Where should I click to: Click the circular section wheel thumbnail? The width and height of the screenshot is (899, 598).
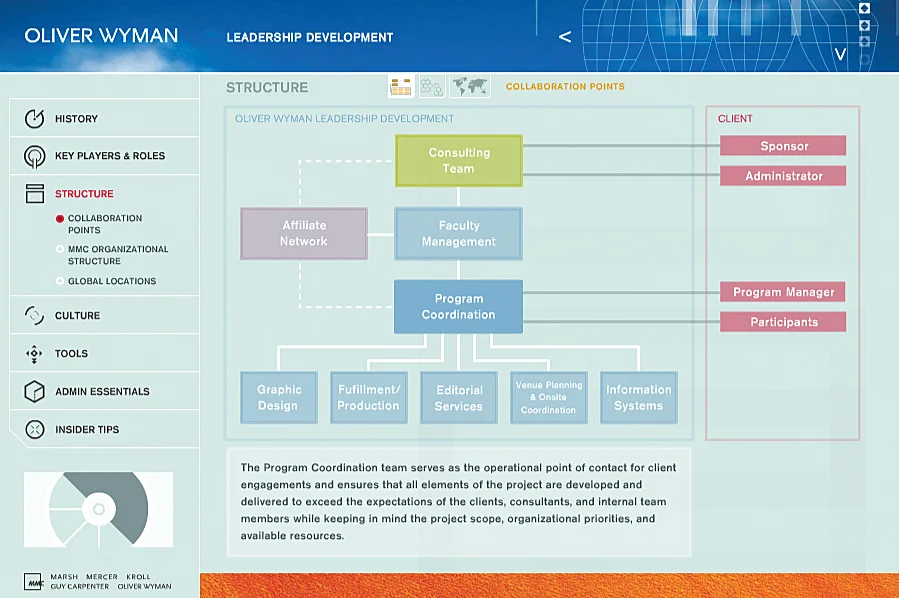[99, 509]
